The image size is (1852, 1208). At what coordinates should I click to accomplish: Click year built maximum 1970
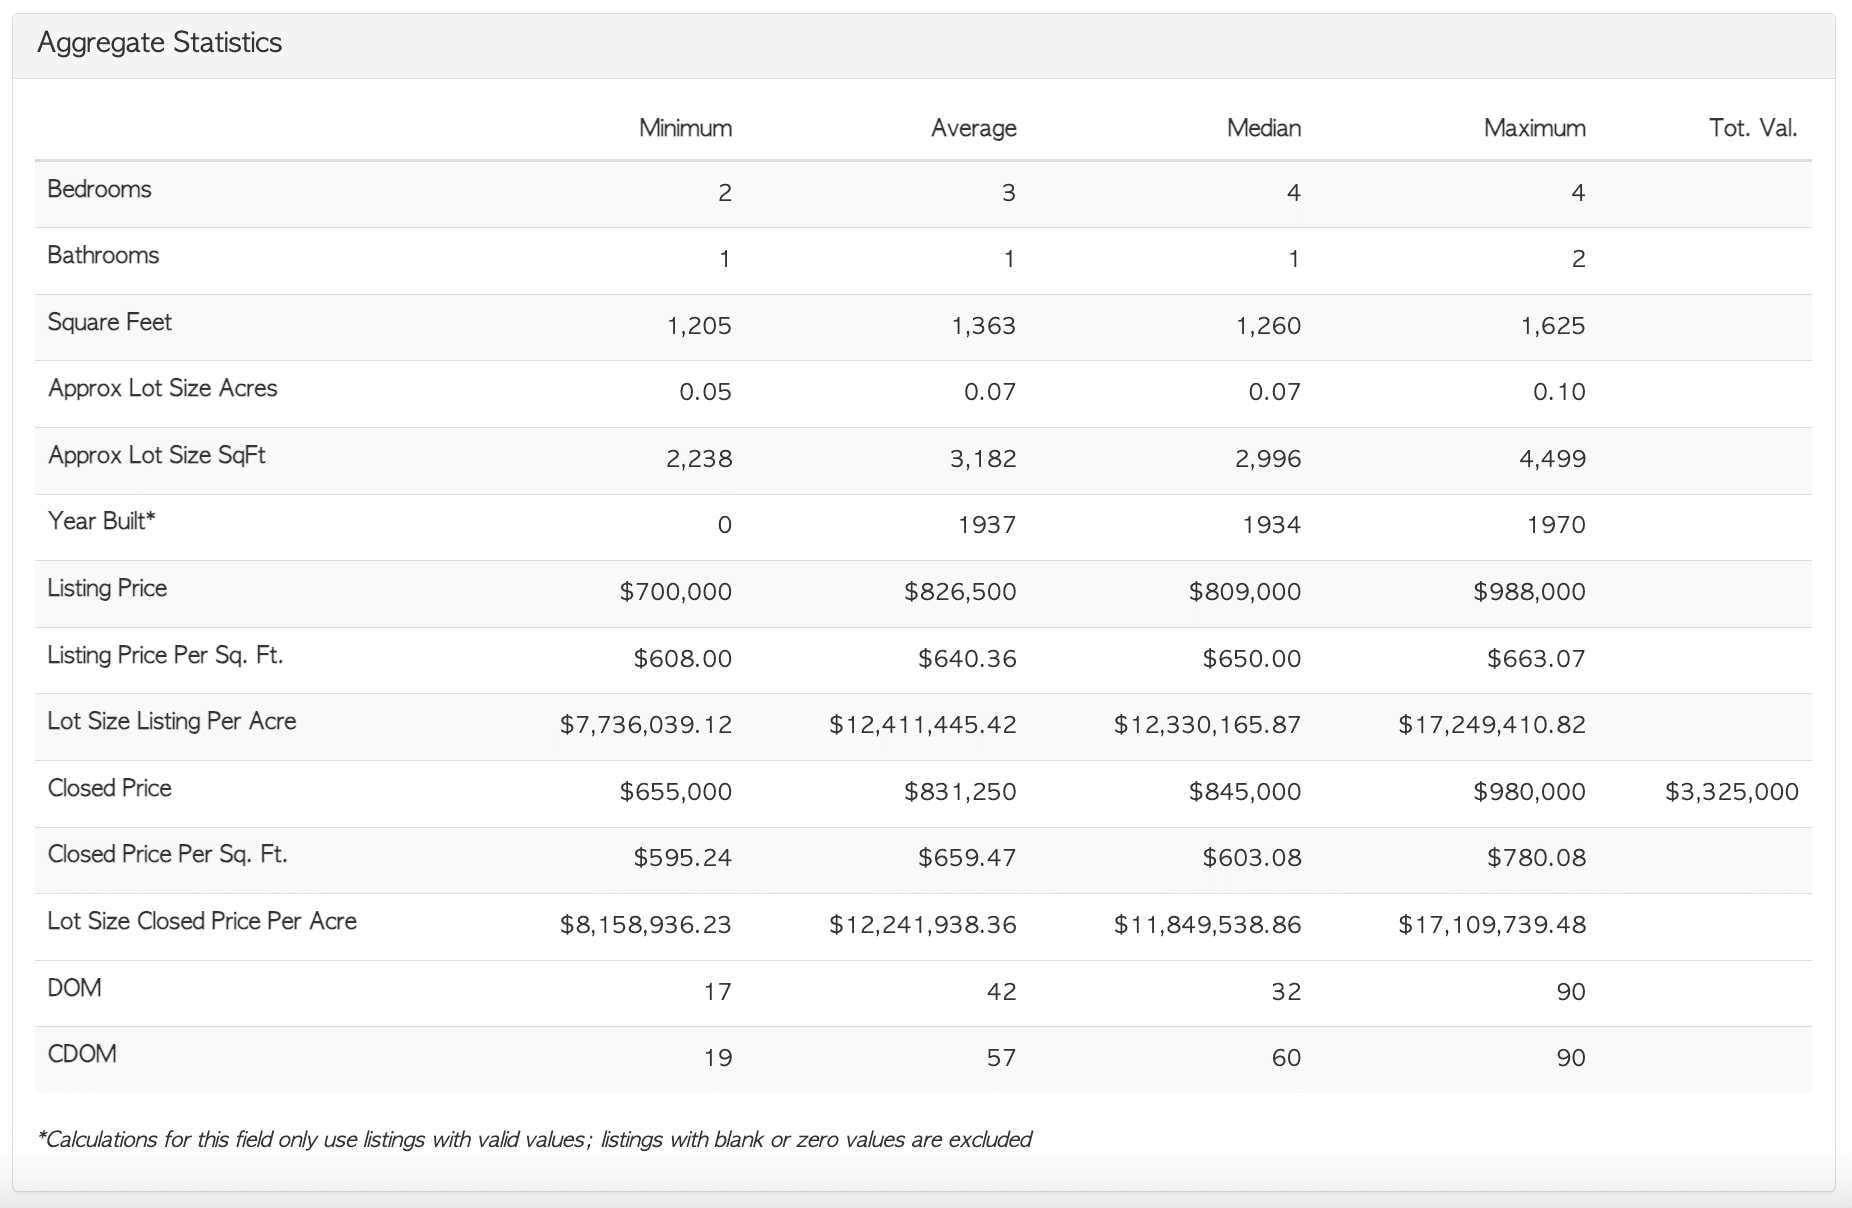coord(1557,525)
